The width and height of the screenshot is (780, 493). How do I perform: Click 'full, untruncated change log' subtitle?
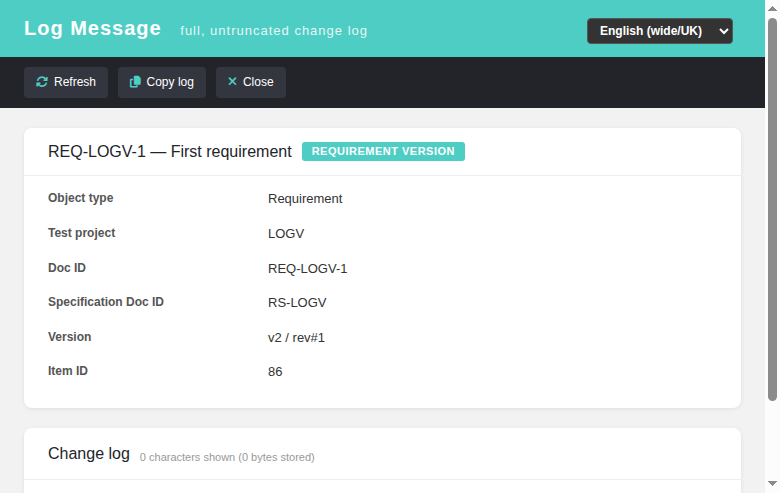click(x=274, y=31)
